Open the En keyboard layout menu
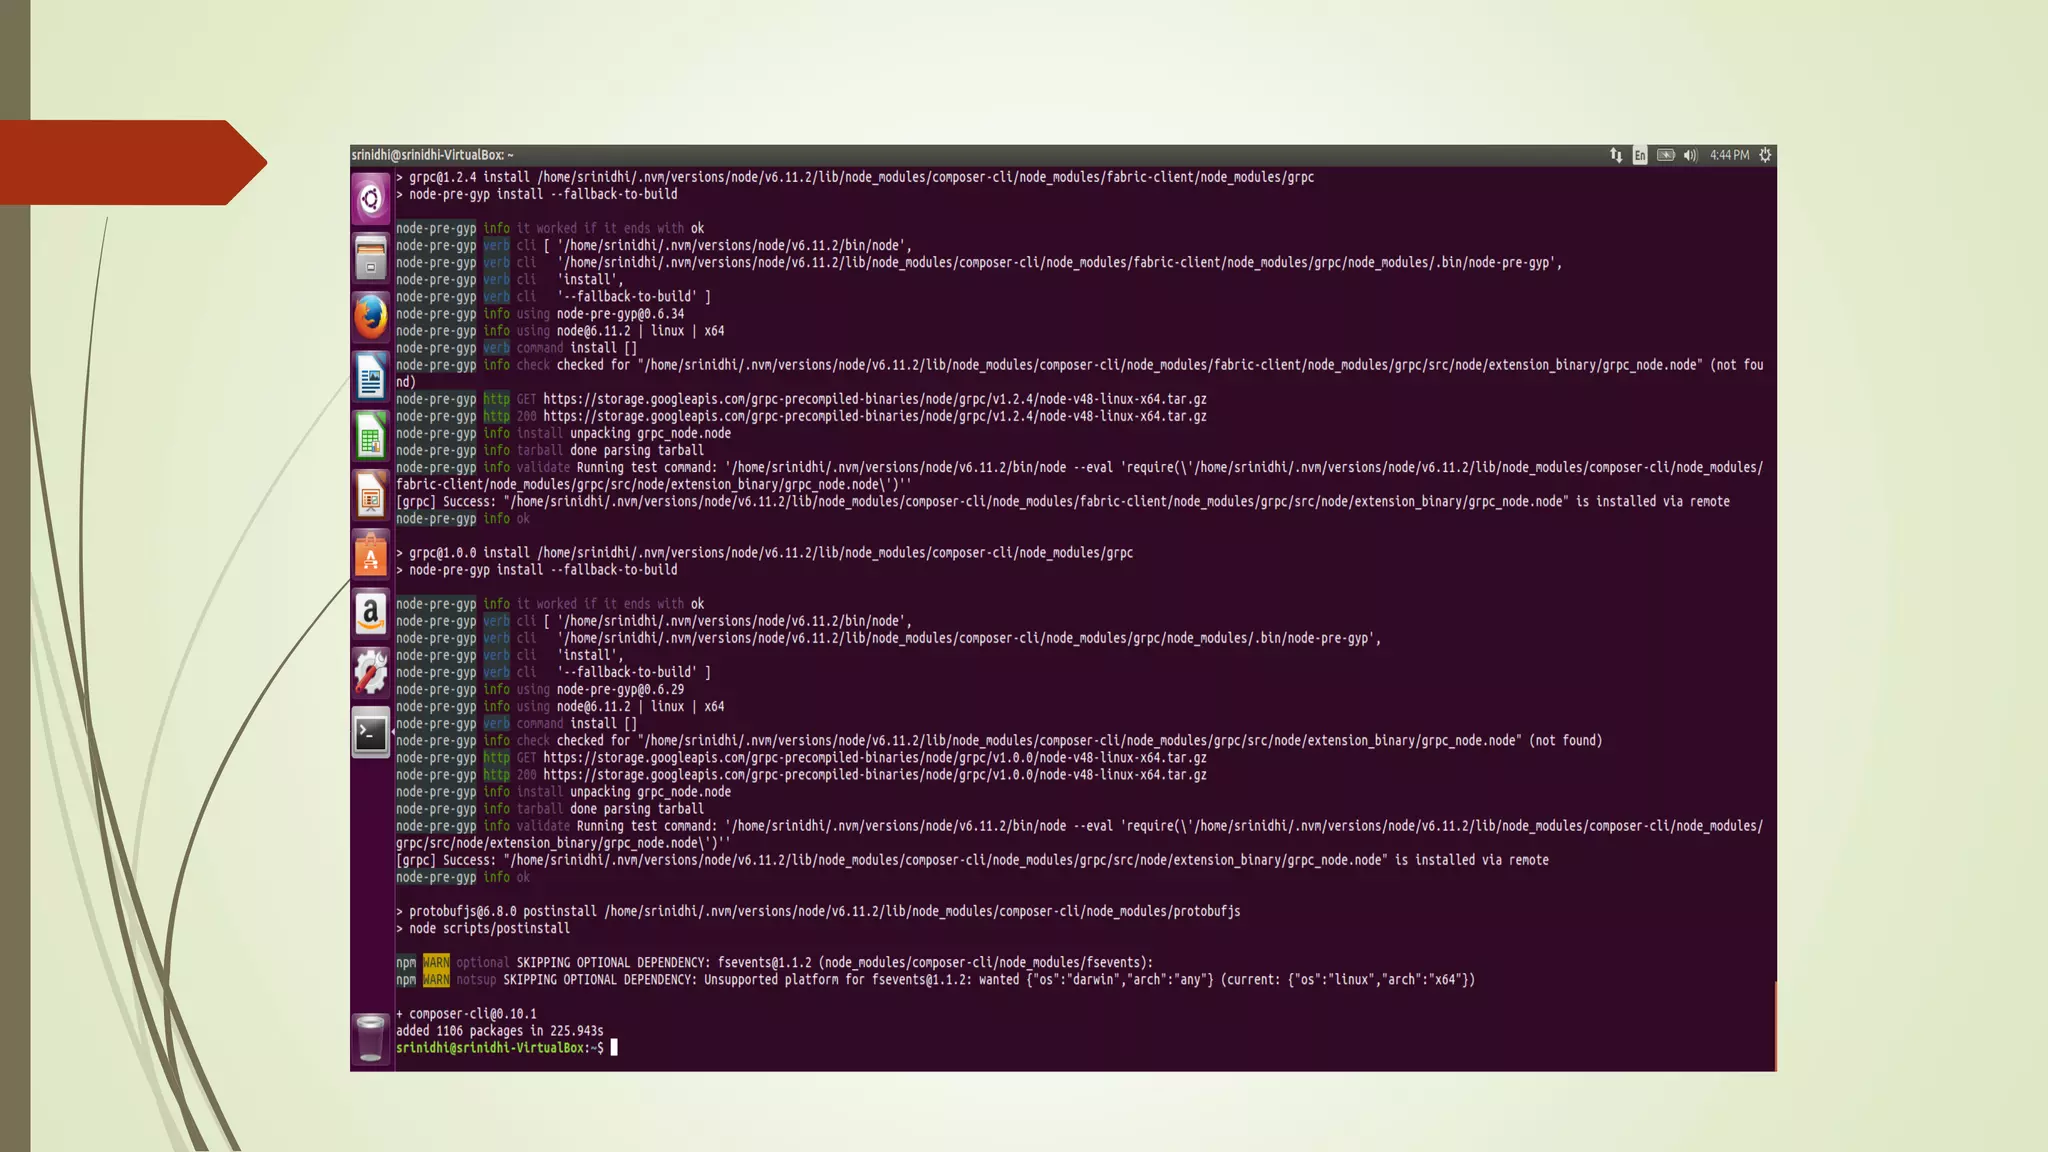Viewport: 2048px width, 1152px height. [x=1640, y=155]
